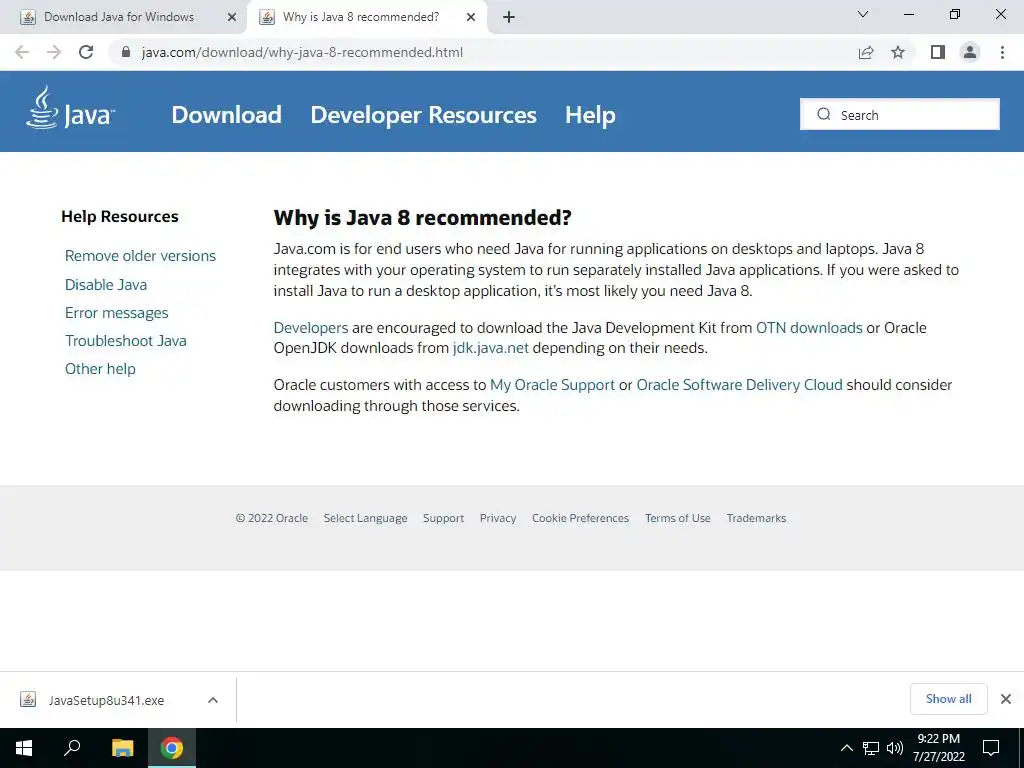Close the downloads bar
The height and width of the screenshot is (768, 1024).
pyautogui.click(x=1006, y=699)
